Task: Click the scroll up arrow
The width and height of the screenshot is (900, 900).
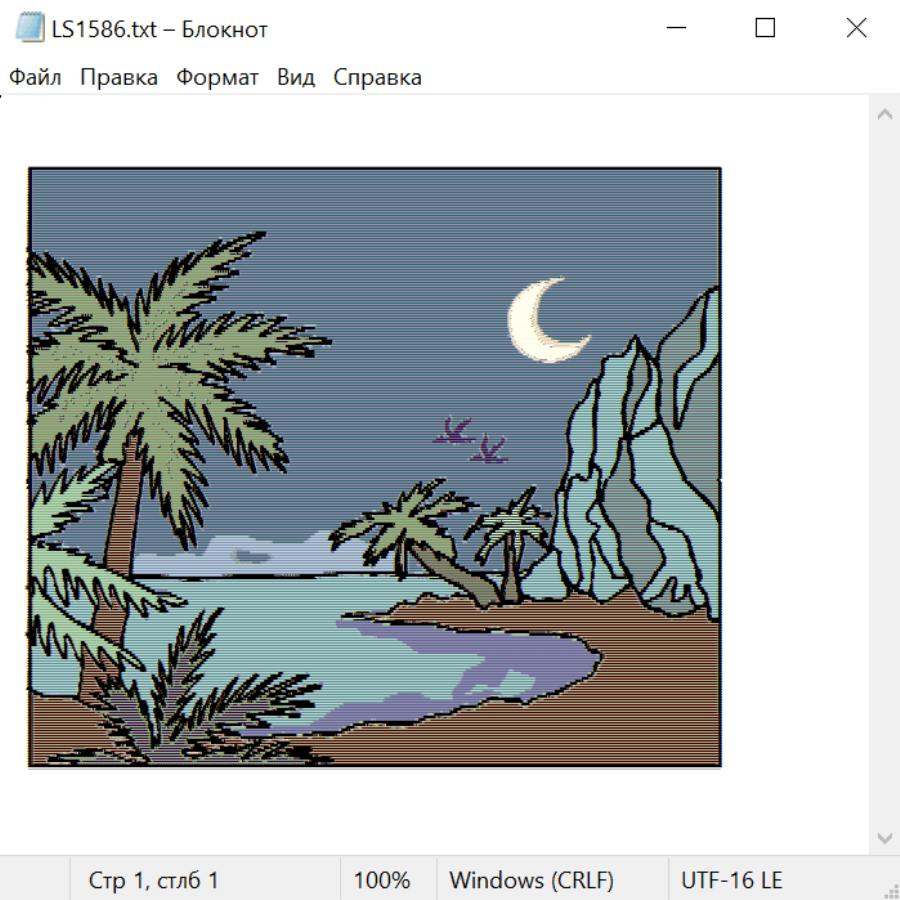Action: pyautogui.click(x=885, y=114)
